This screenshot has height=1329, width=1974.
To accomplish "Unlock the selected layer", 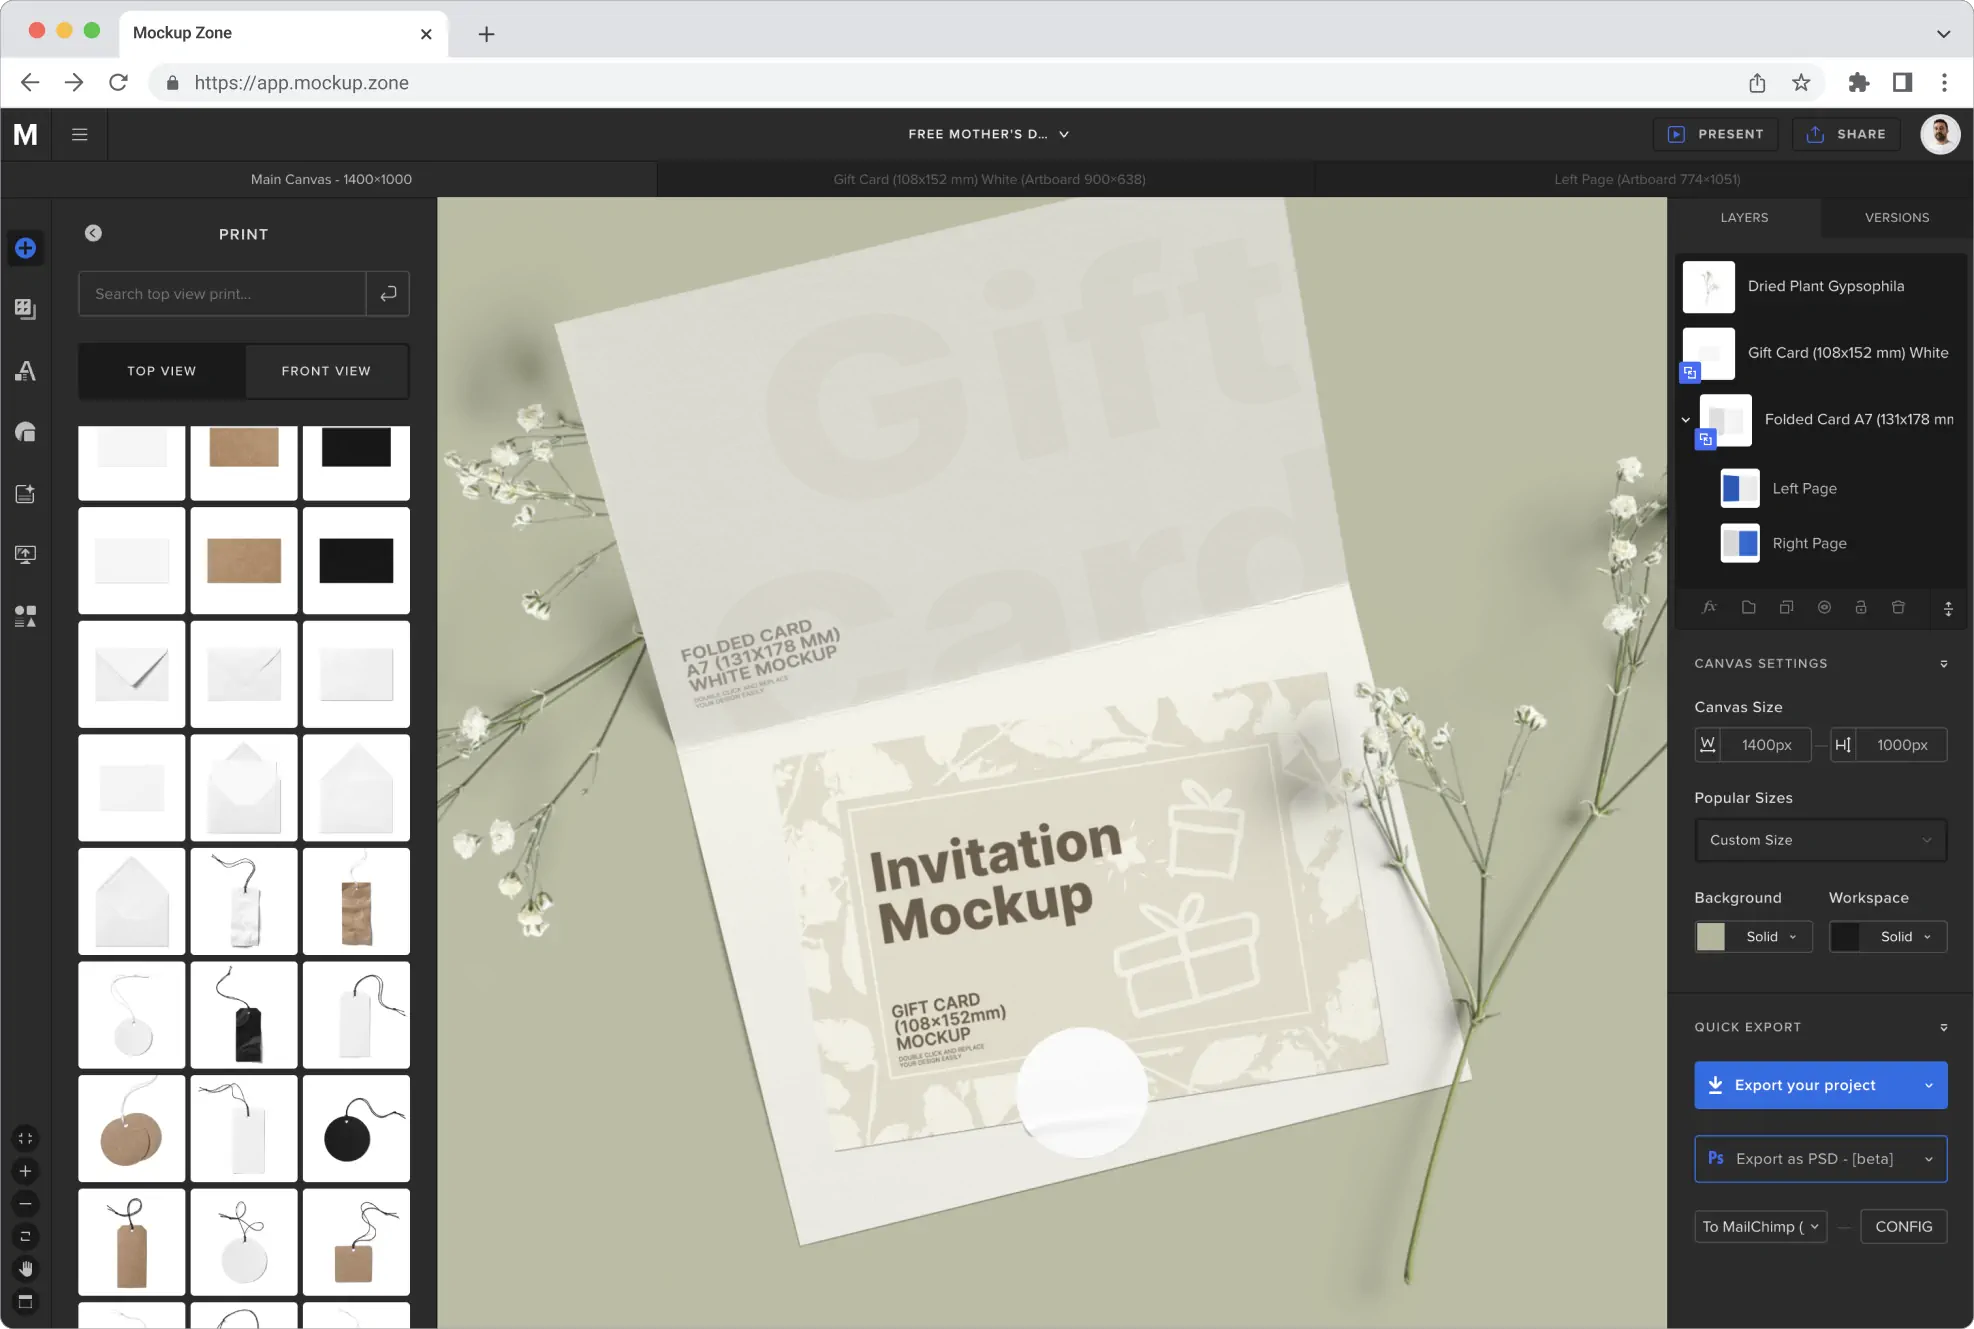I will pyautogui.click(x=1861, y=607).
